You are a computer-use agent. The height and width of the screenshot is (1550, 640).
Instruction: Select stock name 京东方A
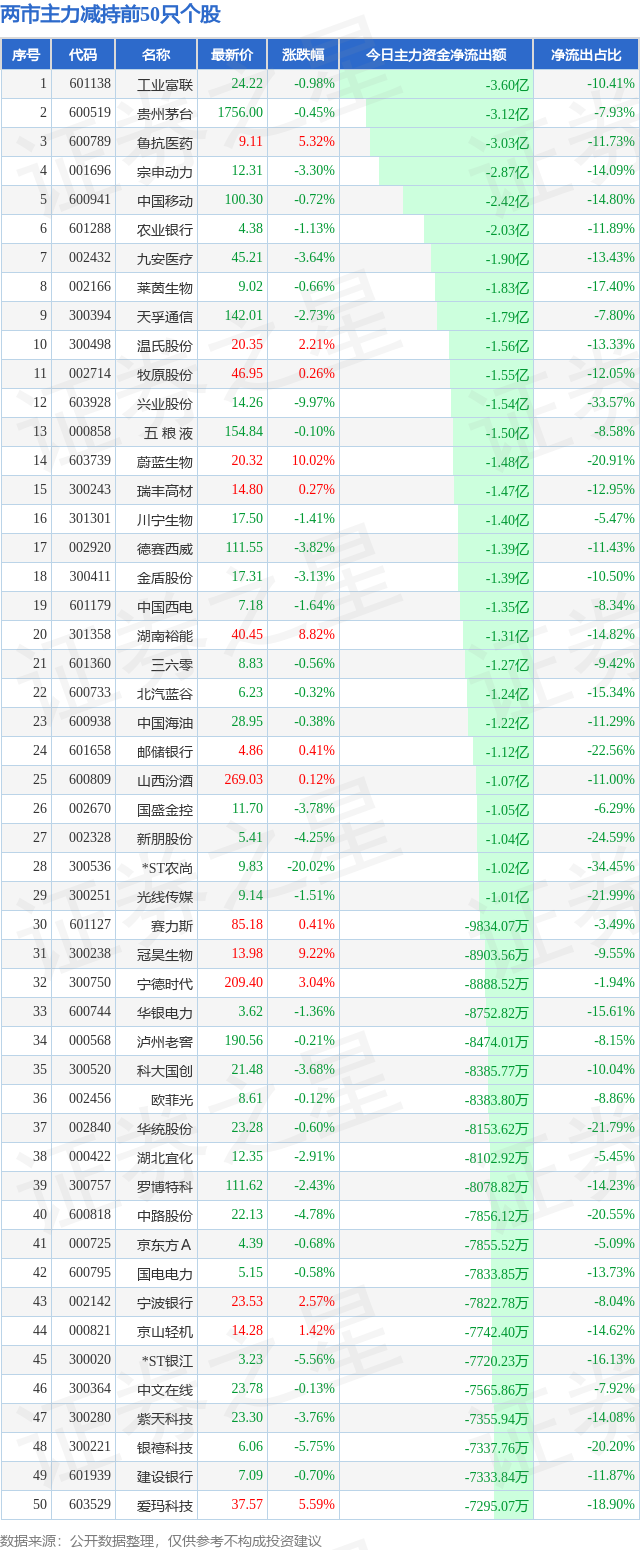[166, 1245]
